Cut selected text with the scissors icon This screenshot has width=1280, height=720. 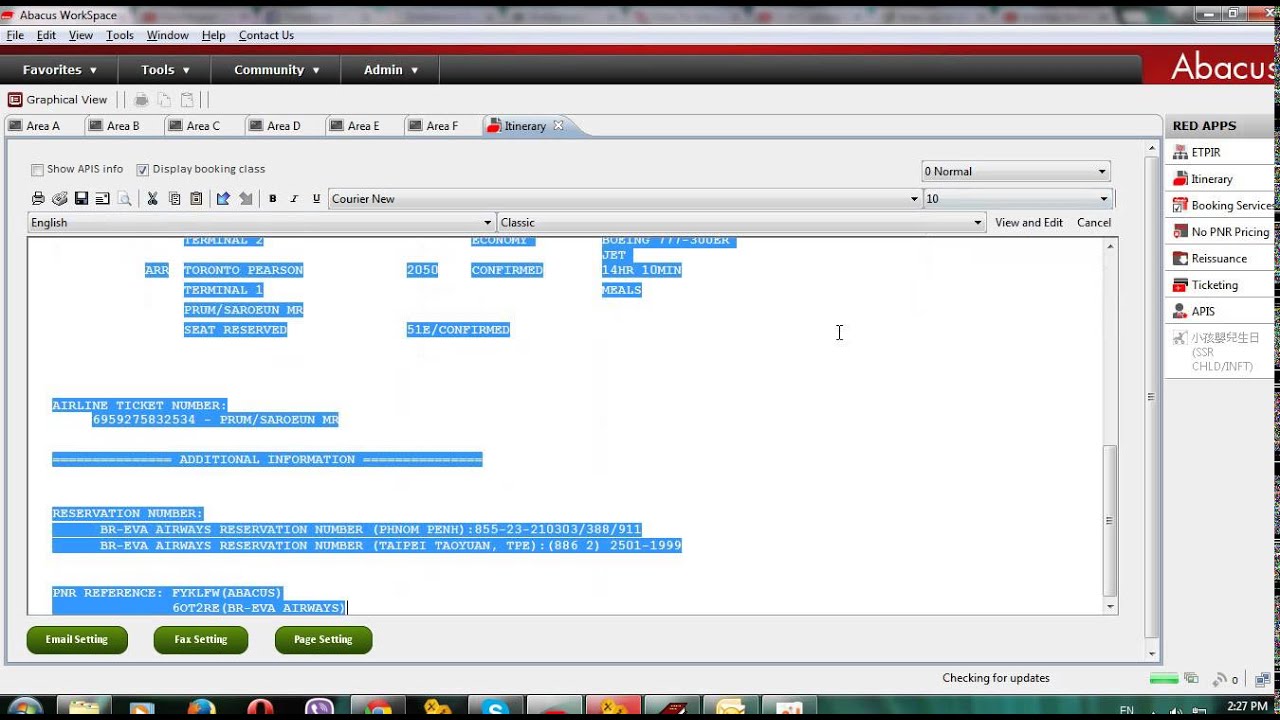(x=152, y=199)
